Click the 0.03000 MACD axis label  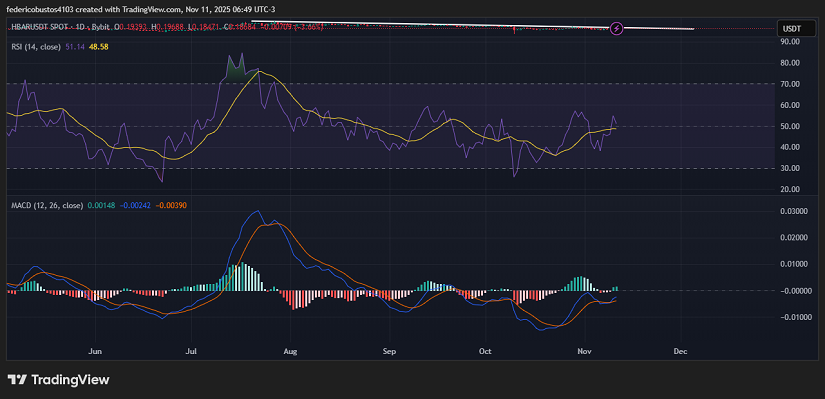coord(793,211)
